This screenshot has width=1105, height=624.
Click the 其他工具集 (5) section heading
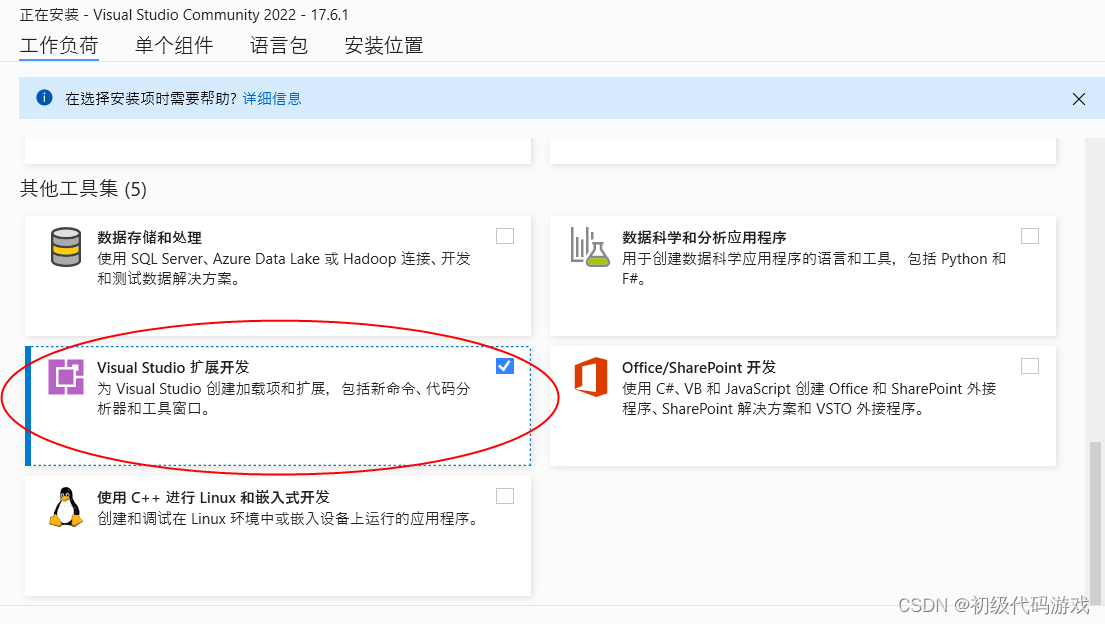[x=83, y=189]
